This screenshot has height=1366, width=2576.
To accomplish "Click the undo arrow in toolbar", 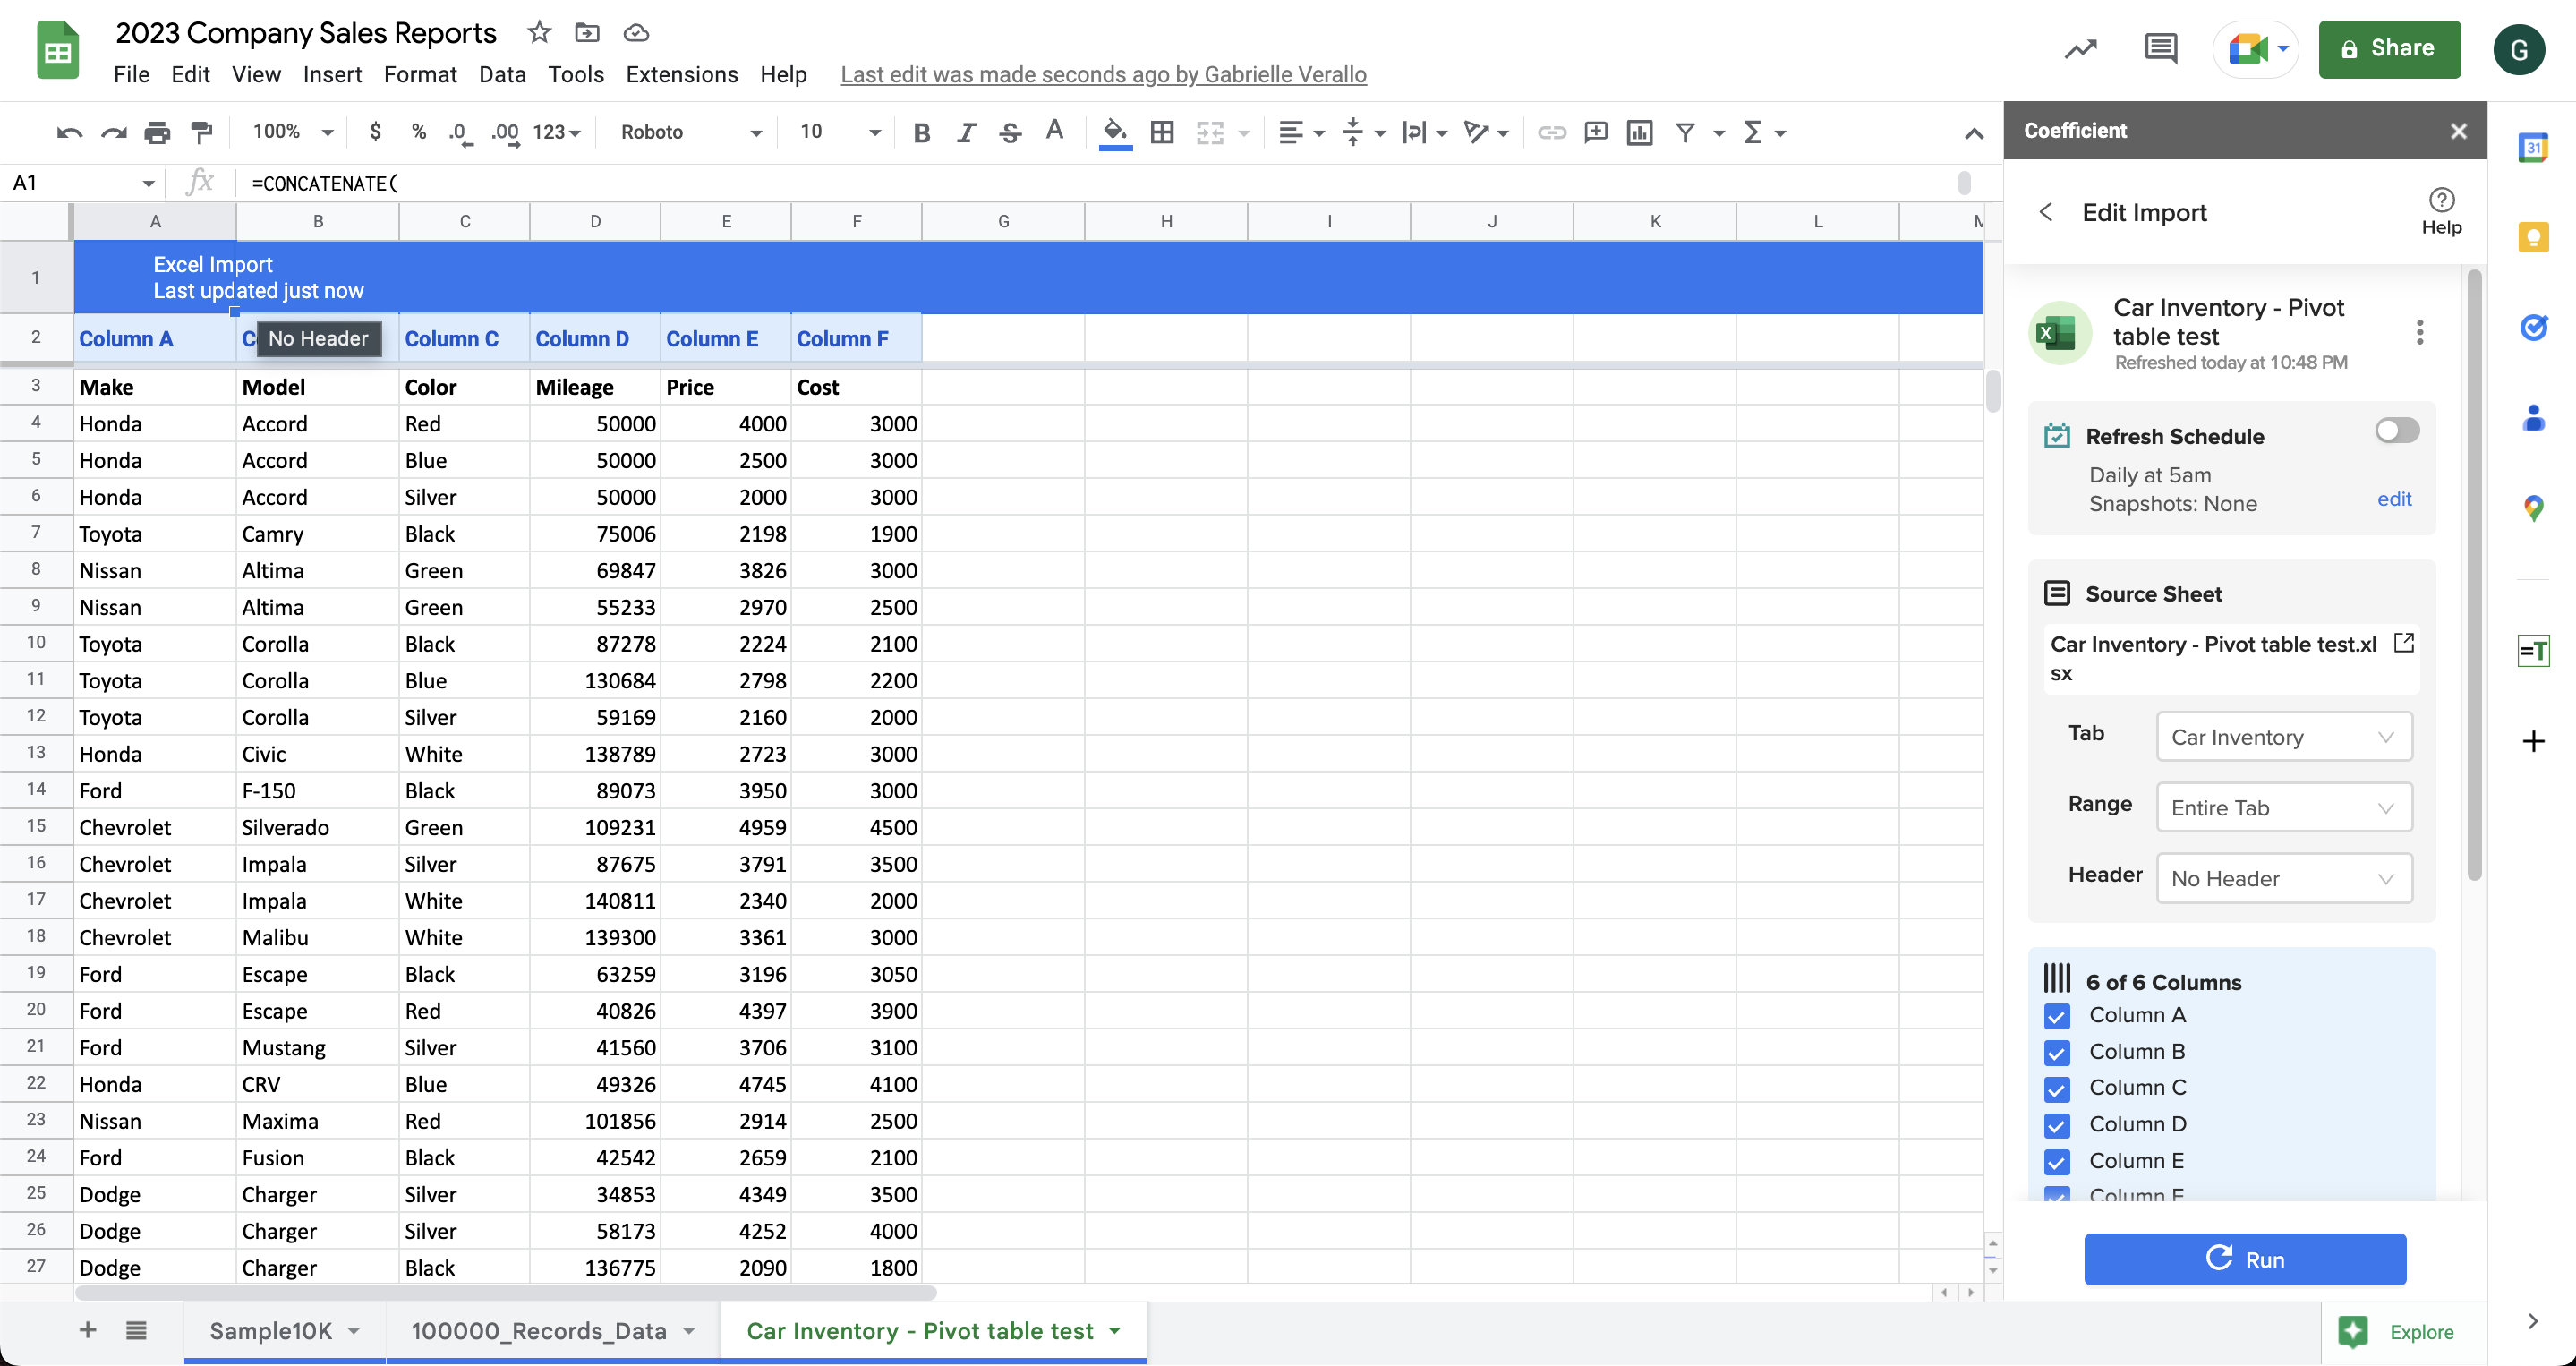I will point(69,132).
